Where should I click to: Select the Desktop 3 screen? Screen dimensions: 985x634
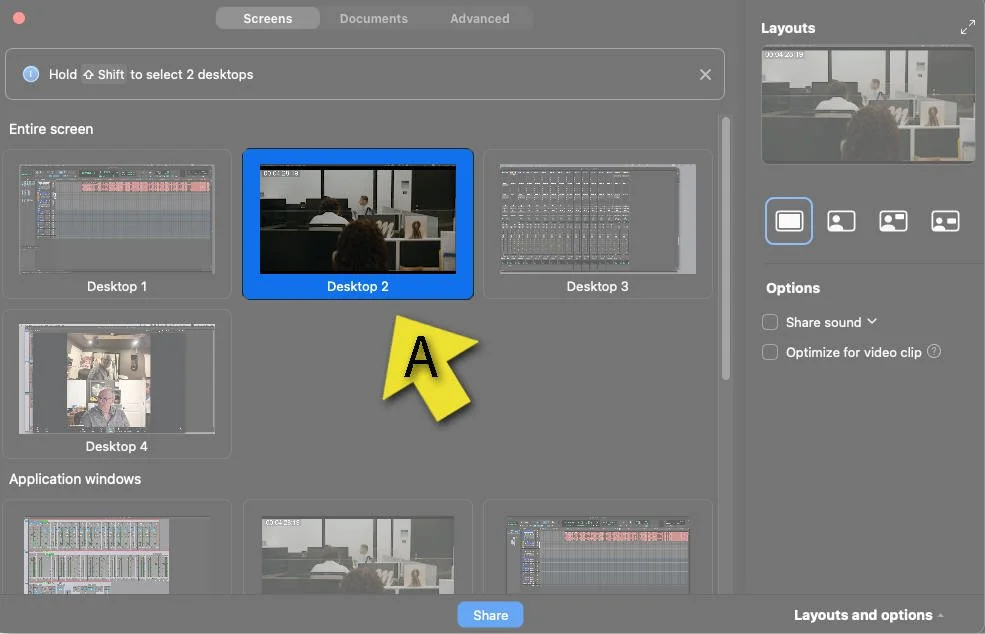pyautogui.click(x=598, y=223)
